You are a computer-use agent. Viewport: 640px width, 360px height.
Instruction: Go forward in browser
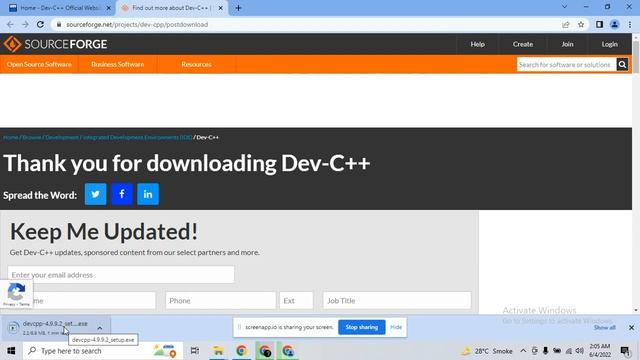pyautogui.click(x=25, y=24)
